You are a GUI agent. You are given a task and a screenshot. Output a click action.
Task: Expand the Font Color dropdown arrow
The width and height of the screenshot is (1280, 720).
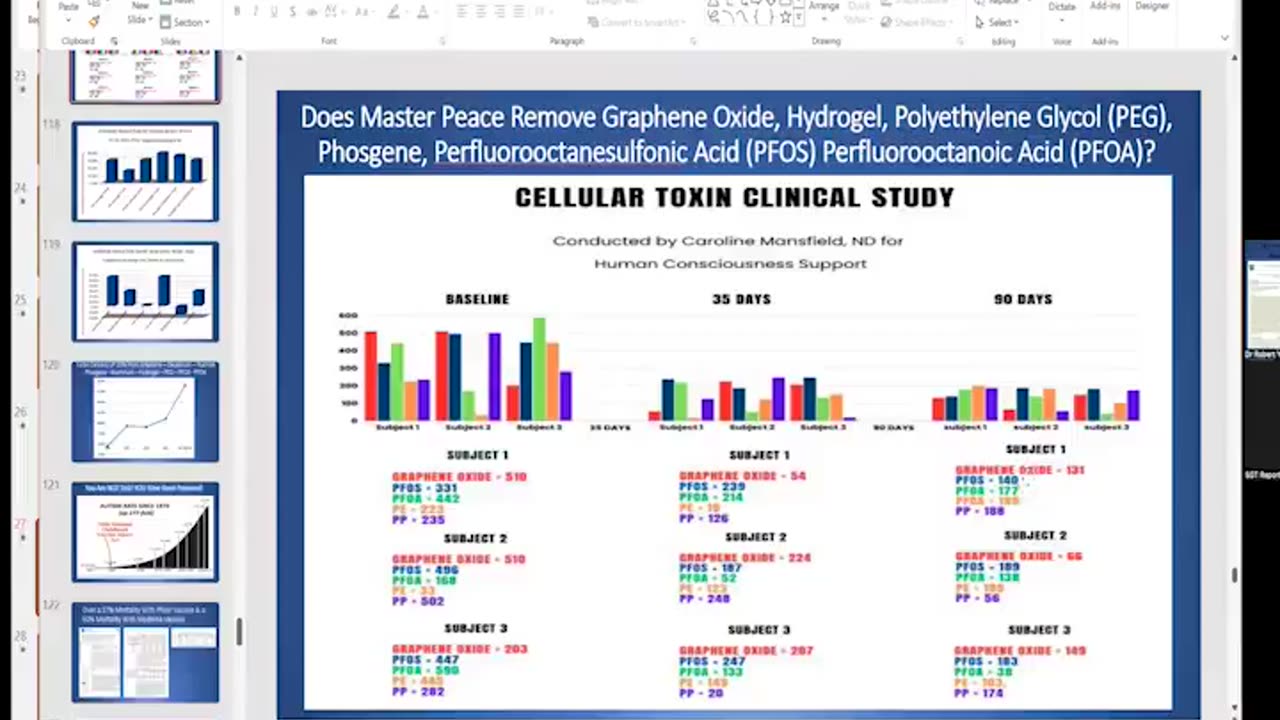pyautogui.click(x=434, y=12)
